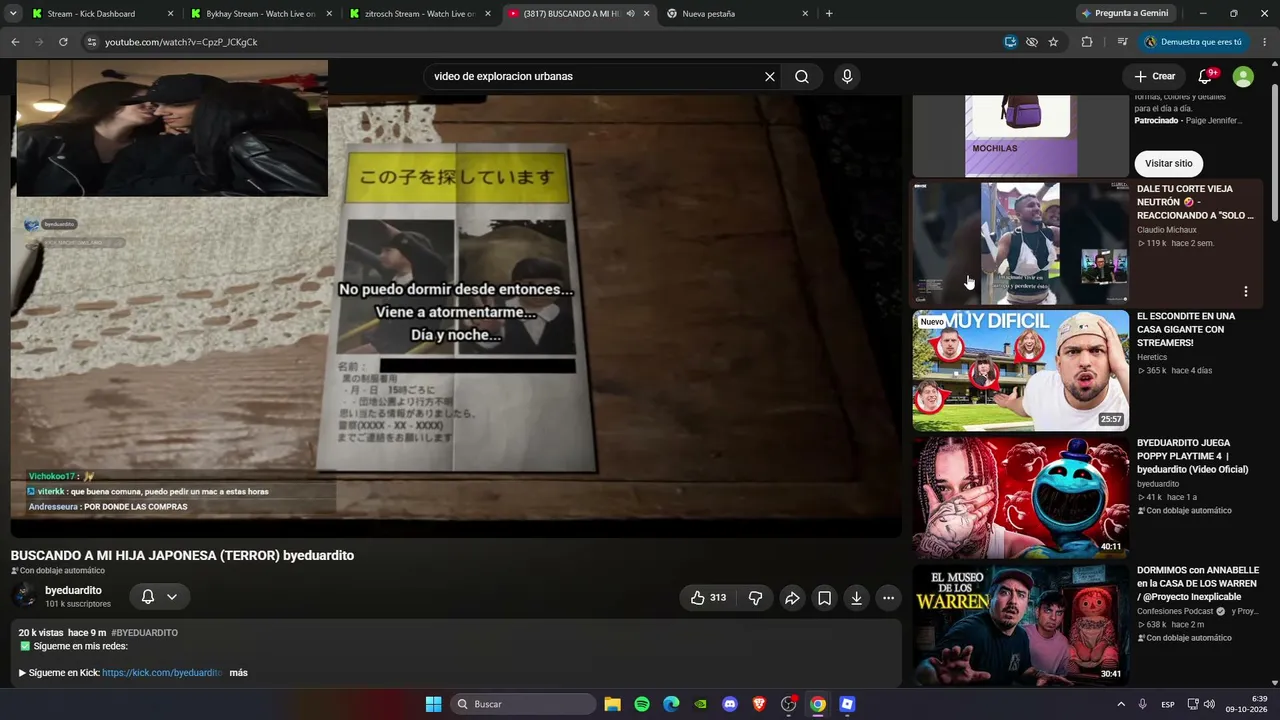The image size is (1280, 720).
Task: Mute the YouTube tab's audio speaker icon
Action: click(x=630, y=14)
